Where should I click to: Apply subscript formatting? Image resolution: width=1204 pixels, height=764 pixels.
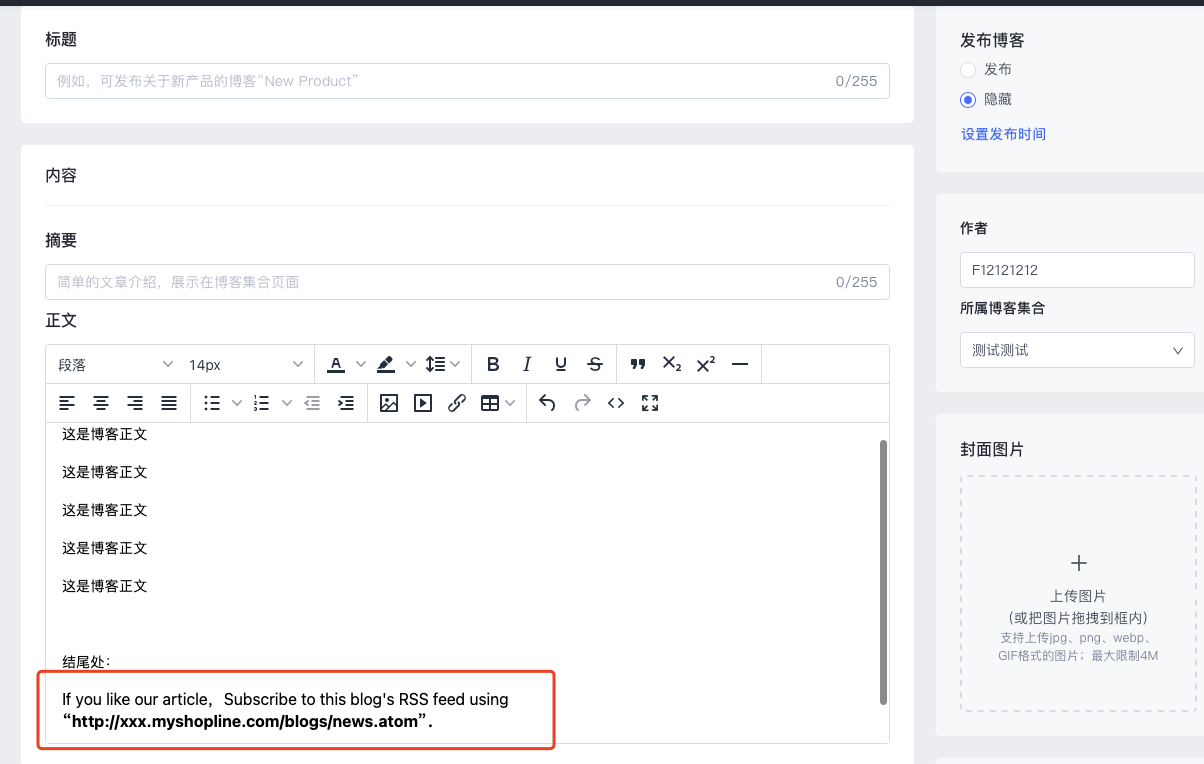click(x=672, y=365)
